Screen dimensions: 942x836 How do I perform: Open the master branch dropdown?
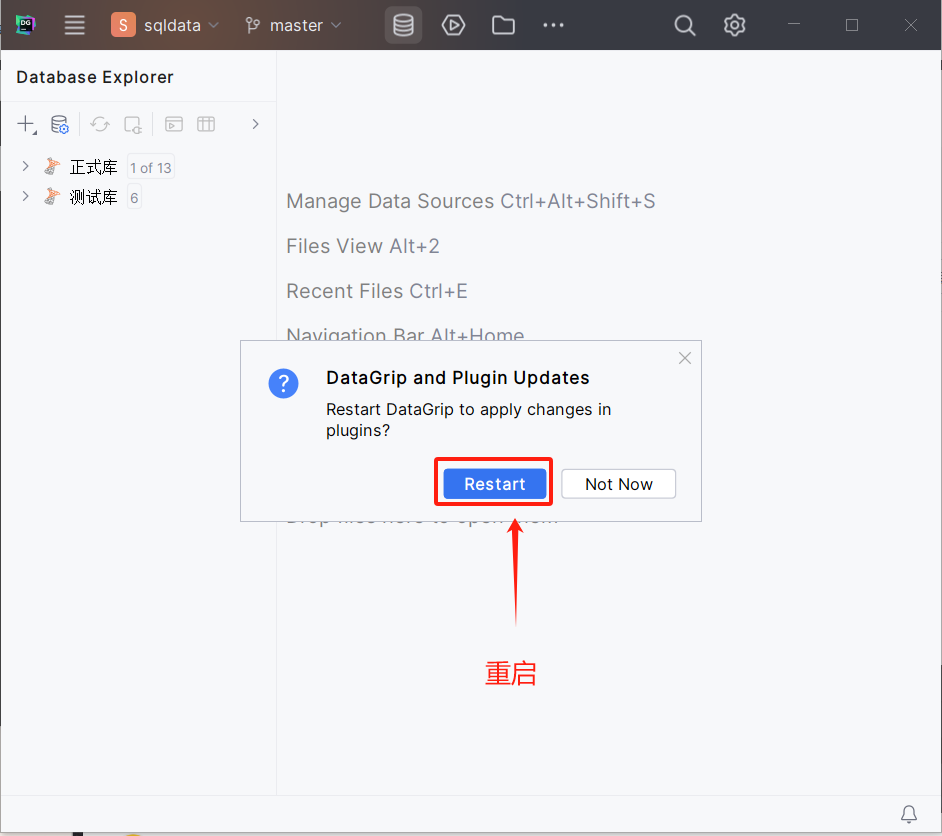(x=293, y=25)
